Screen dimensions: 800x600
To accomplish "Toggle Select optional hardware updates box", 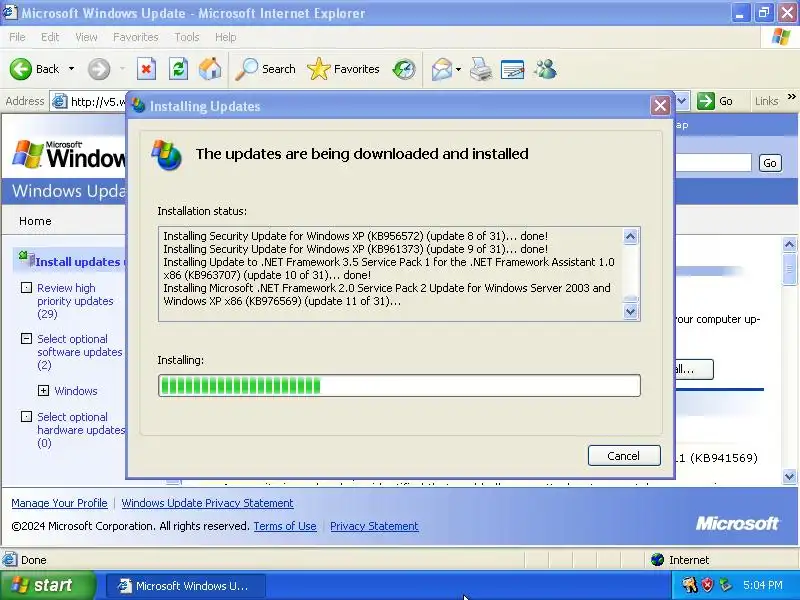I will pos(26,417).
